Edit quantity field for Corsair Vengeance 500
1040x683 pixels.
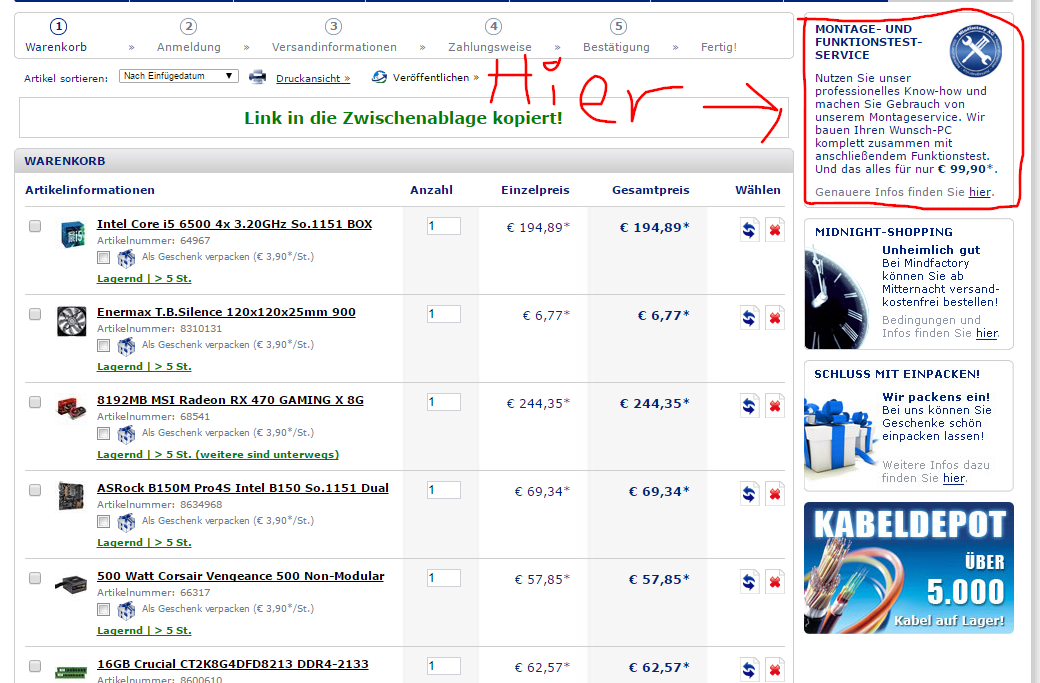(444, 578)
